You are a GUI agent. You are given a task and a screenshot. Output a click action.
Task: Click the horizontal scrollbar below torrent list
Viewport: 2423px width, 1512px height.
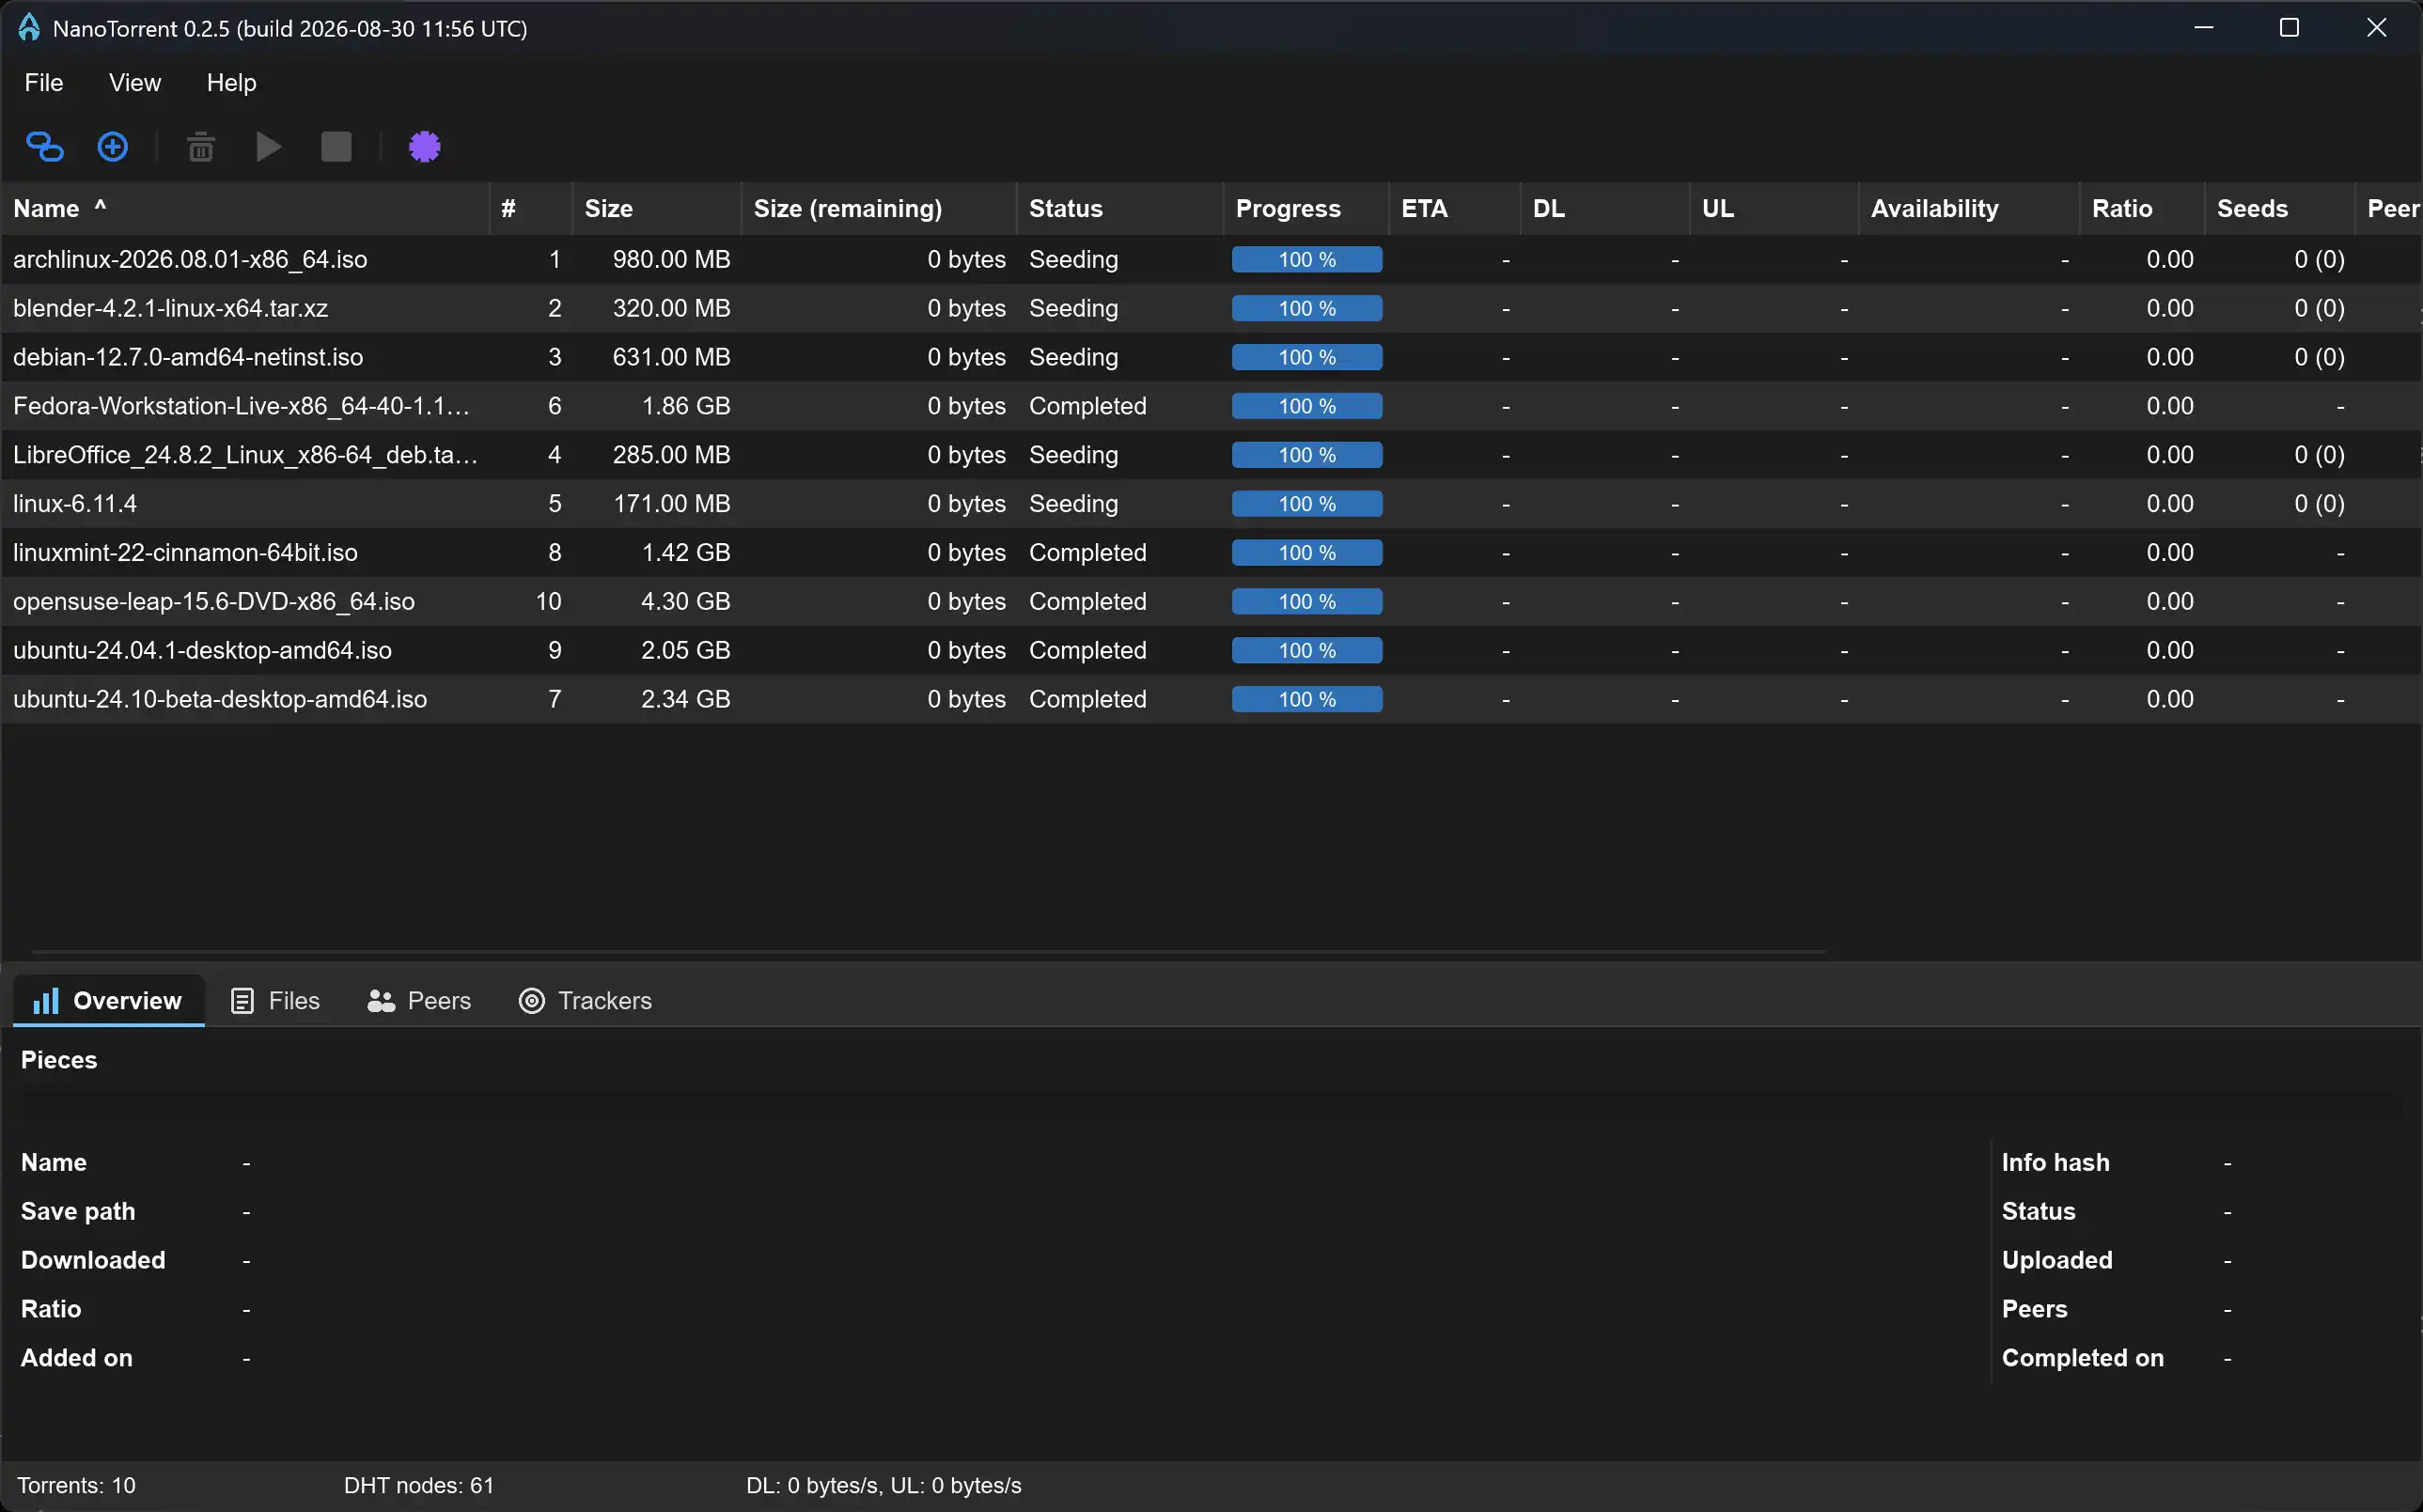point(929,952)
